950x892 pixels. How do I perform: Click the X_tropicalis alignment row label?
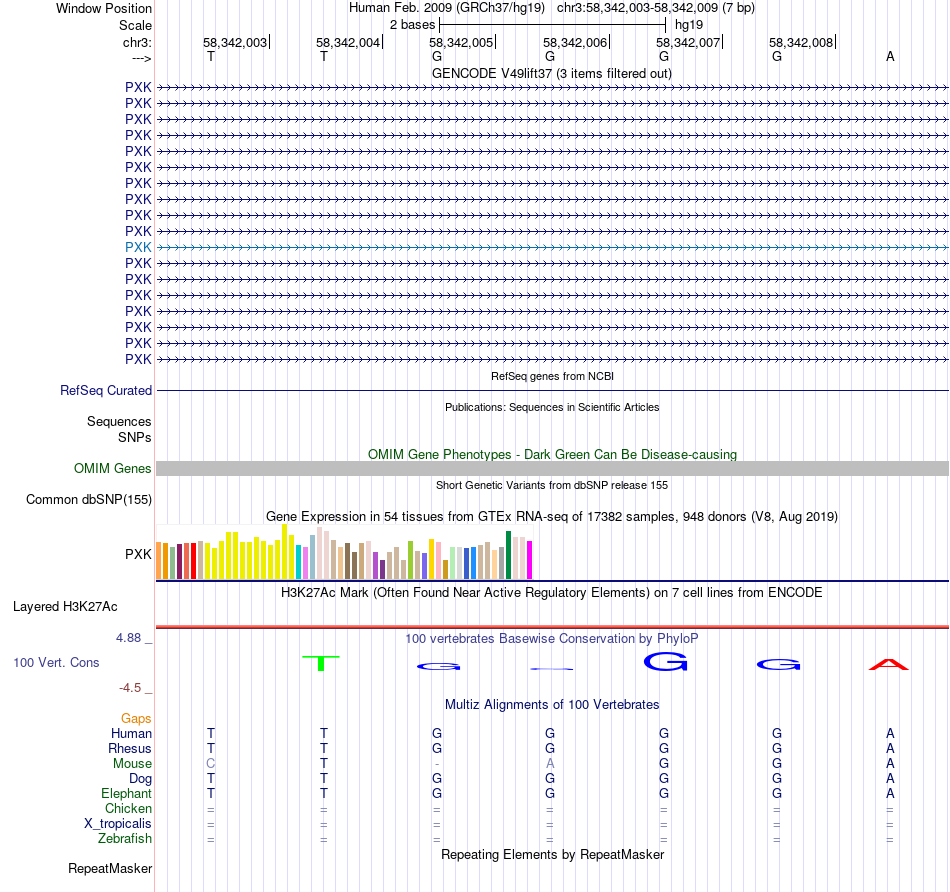tap(118, 824)
